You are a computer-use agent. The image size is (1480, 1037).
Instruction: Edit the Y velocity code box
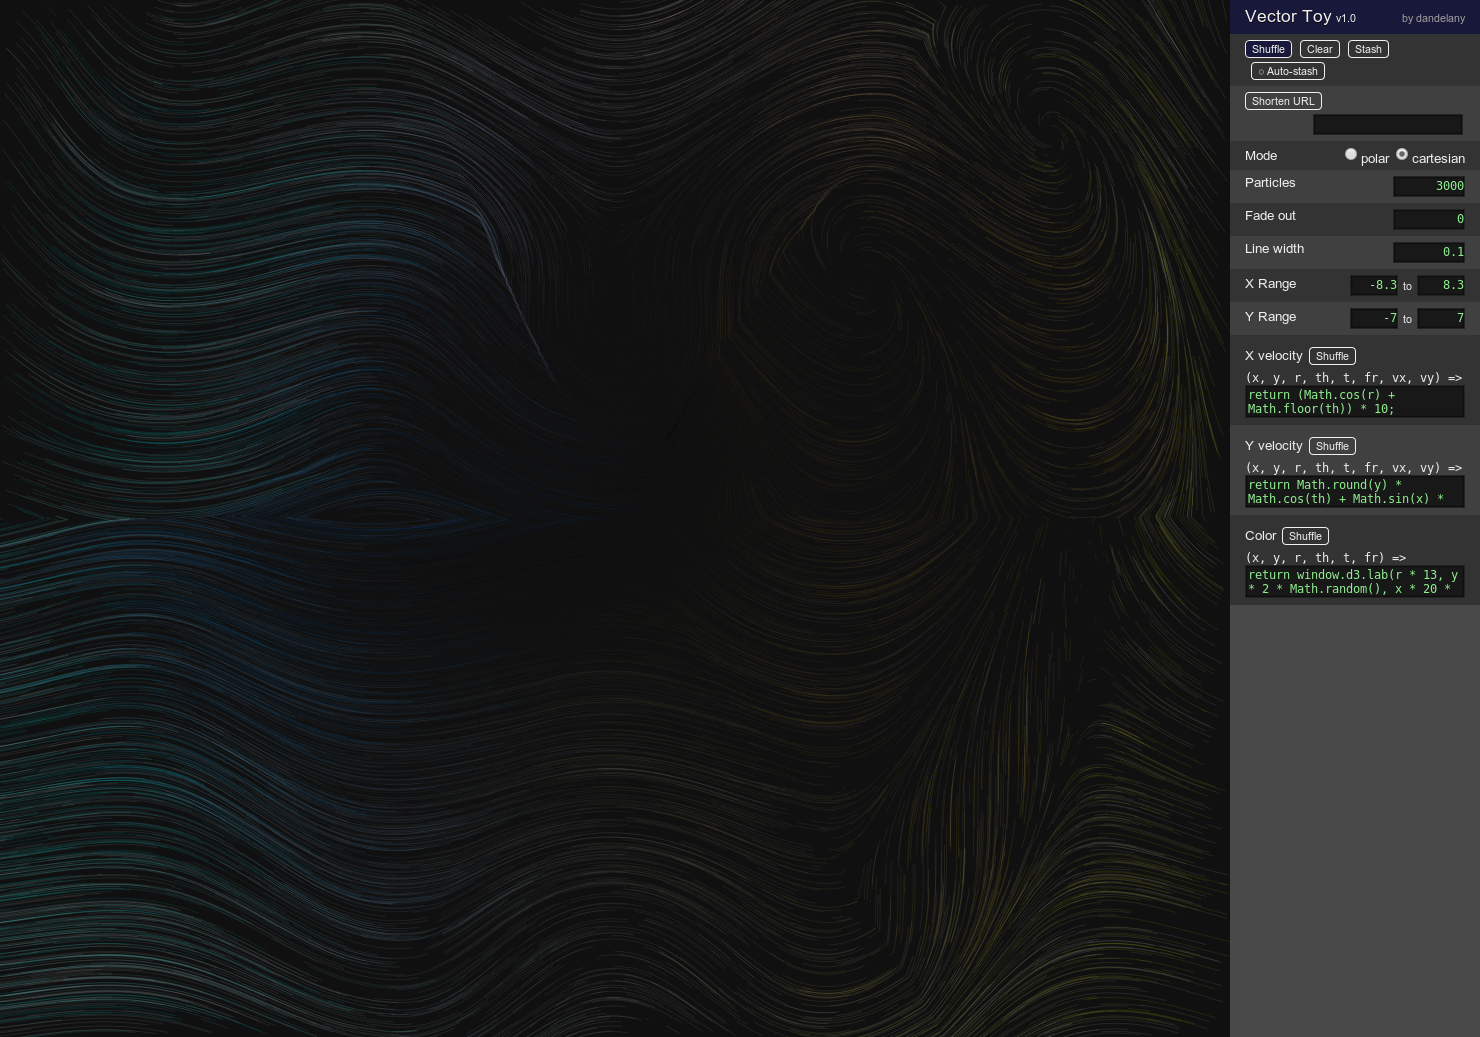[x=1355, y=492]
